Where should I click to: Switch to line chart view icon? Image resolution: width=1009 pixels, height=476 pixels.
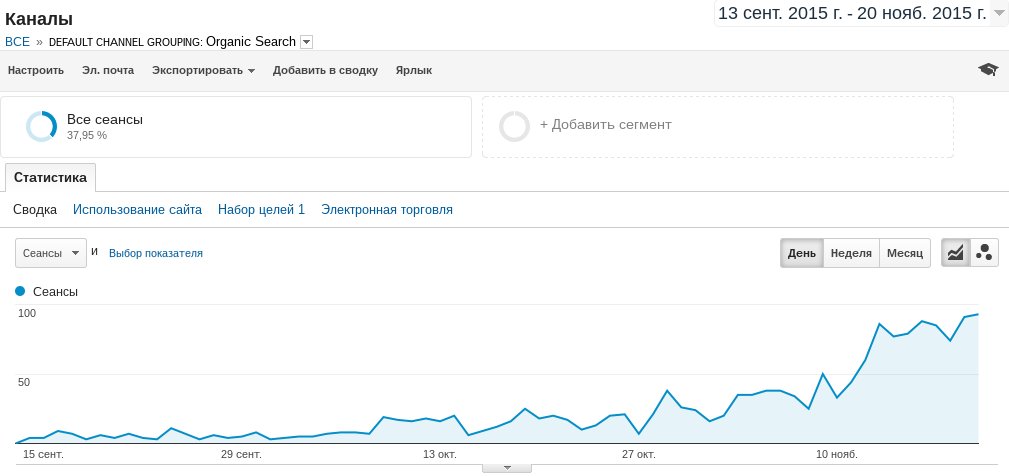tap(956, 253)
